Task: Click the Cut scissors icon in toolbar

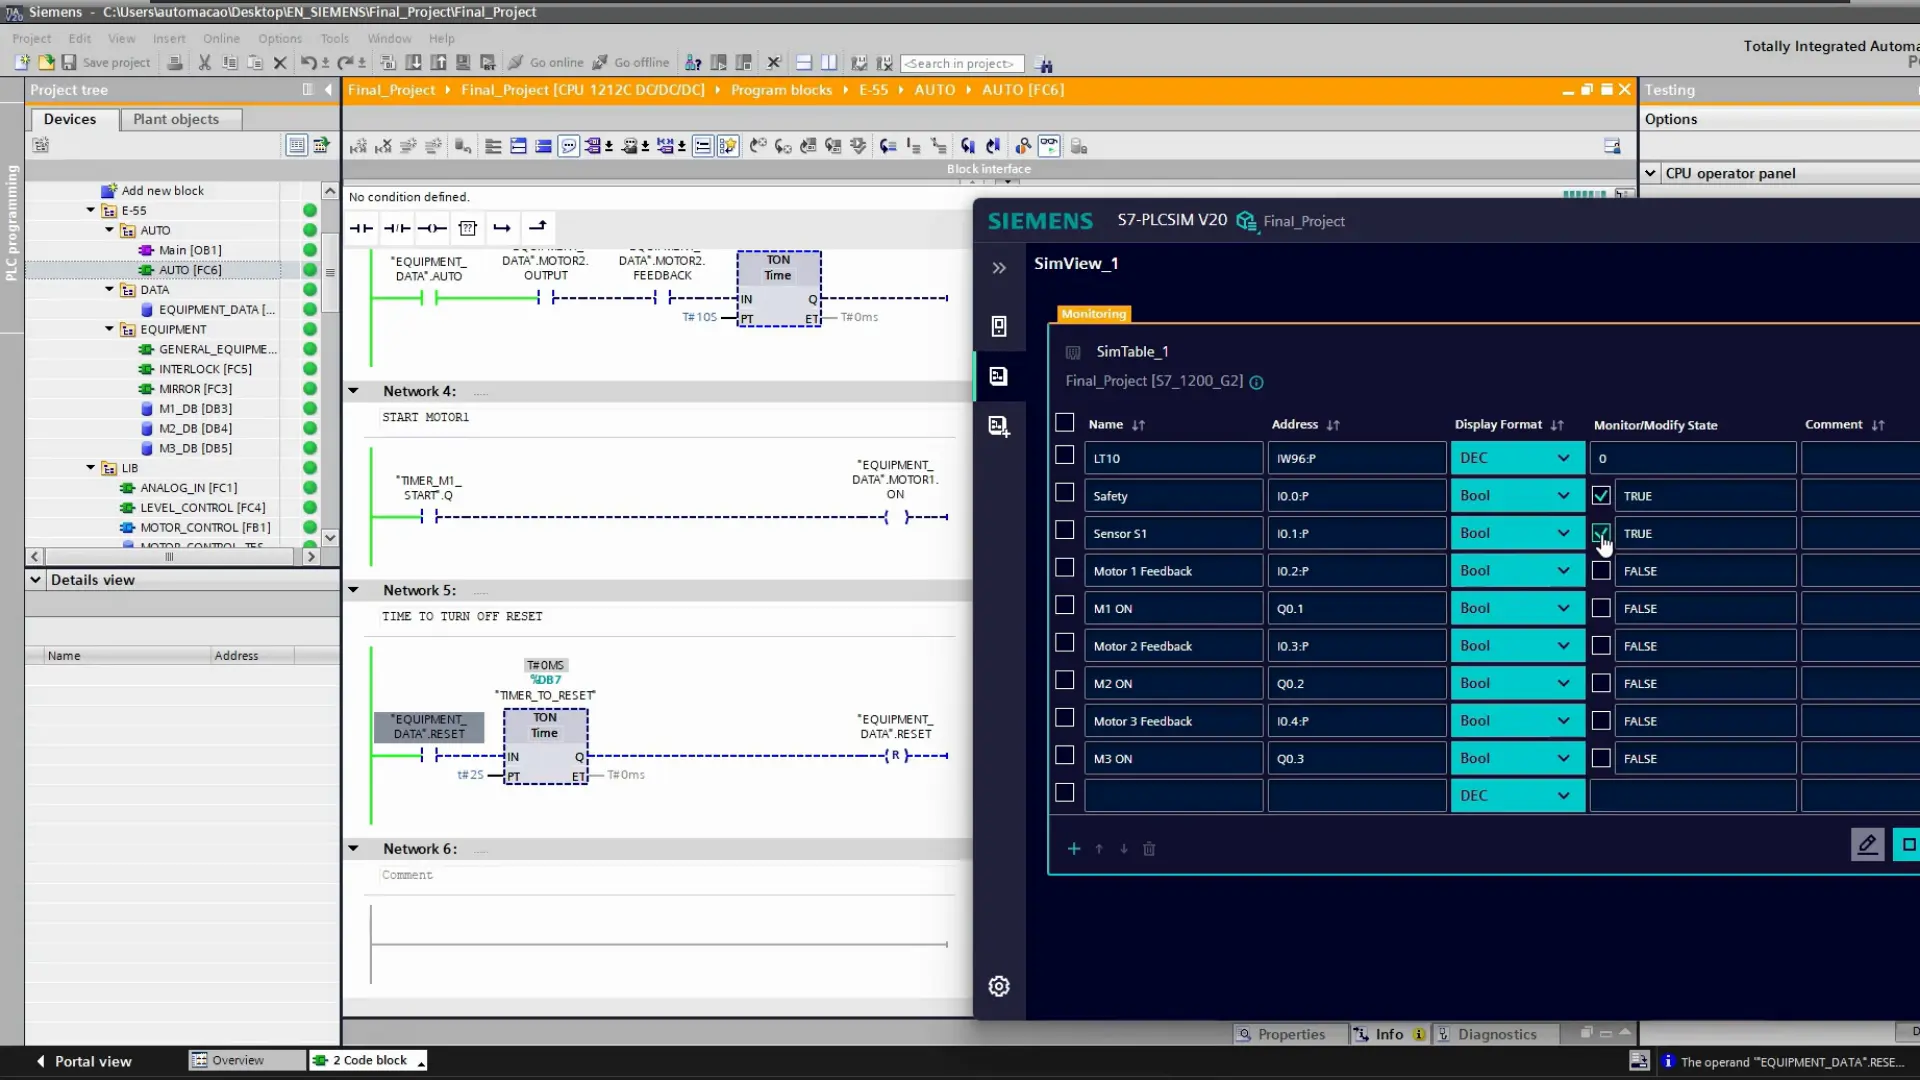Action: click(204, 62)
